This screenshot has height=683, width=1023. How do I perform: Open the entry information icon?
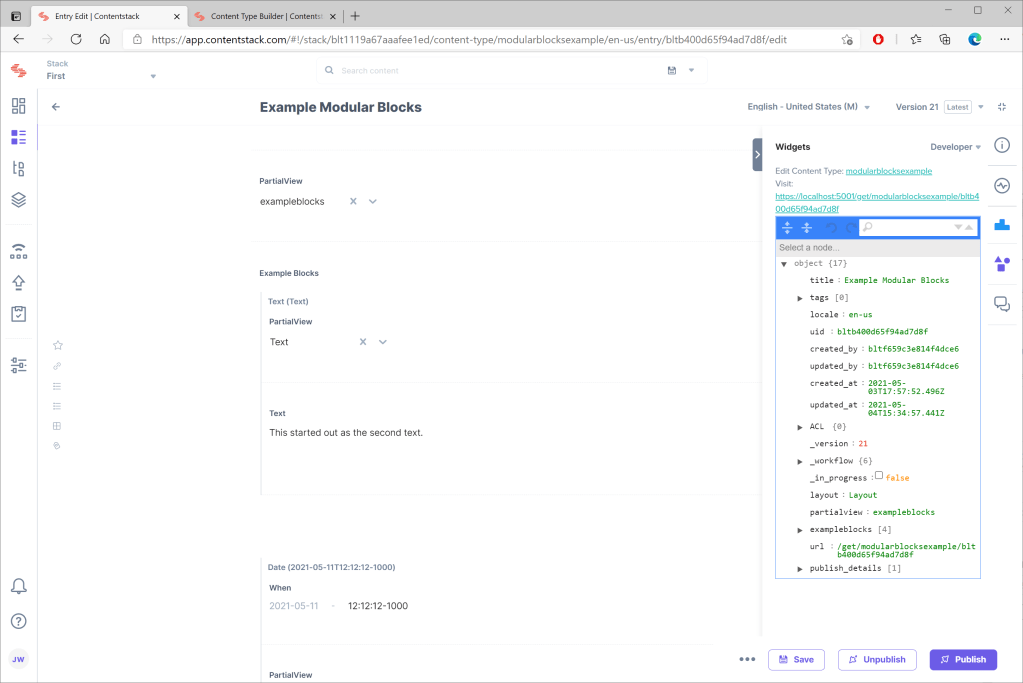tap(1002, 146)
